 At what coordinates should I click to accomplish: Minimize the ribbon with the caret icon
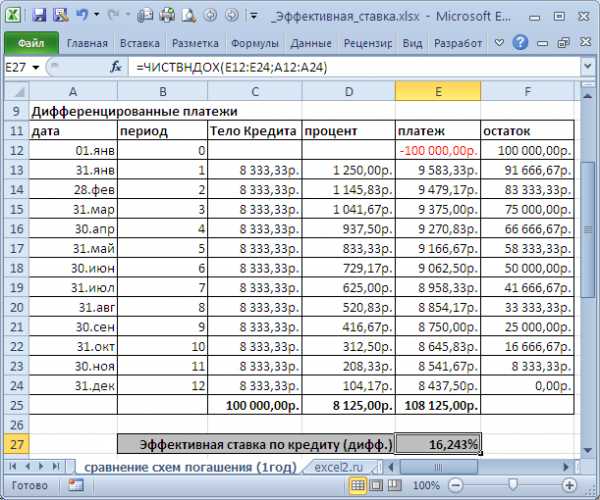[499, 44]
